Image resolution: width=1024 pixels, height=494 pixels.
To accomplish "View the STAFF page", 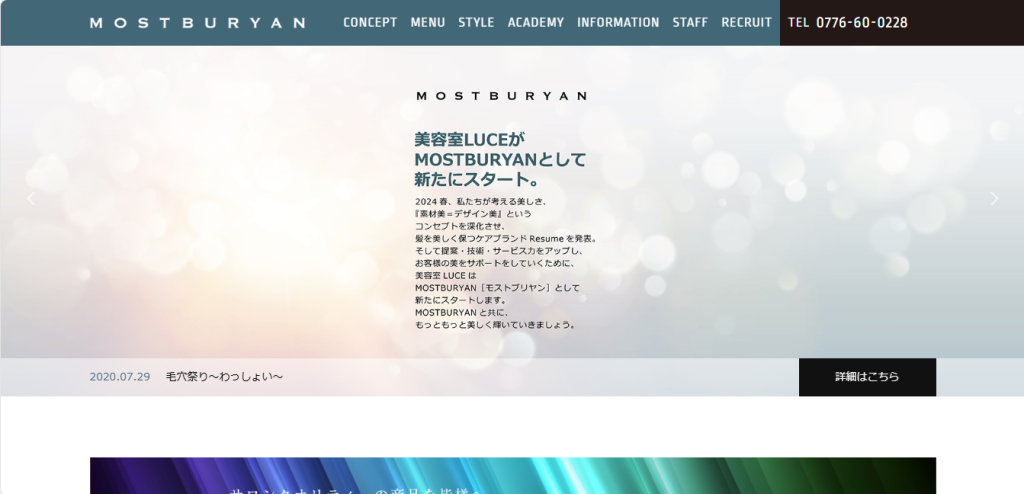I will point(690,22).
